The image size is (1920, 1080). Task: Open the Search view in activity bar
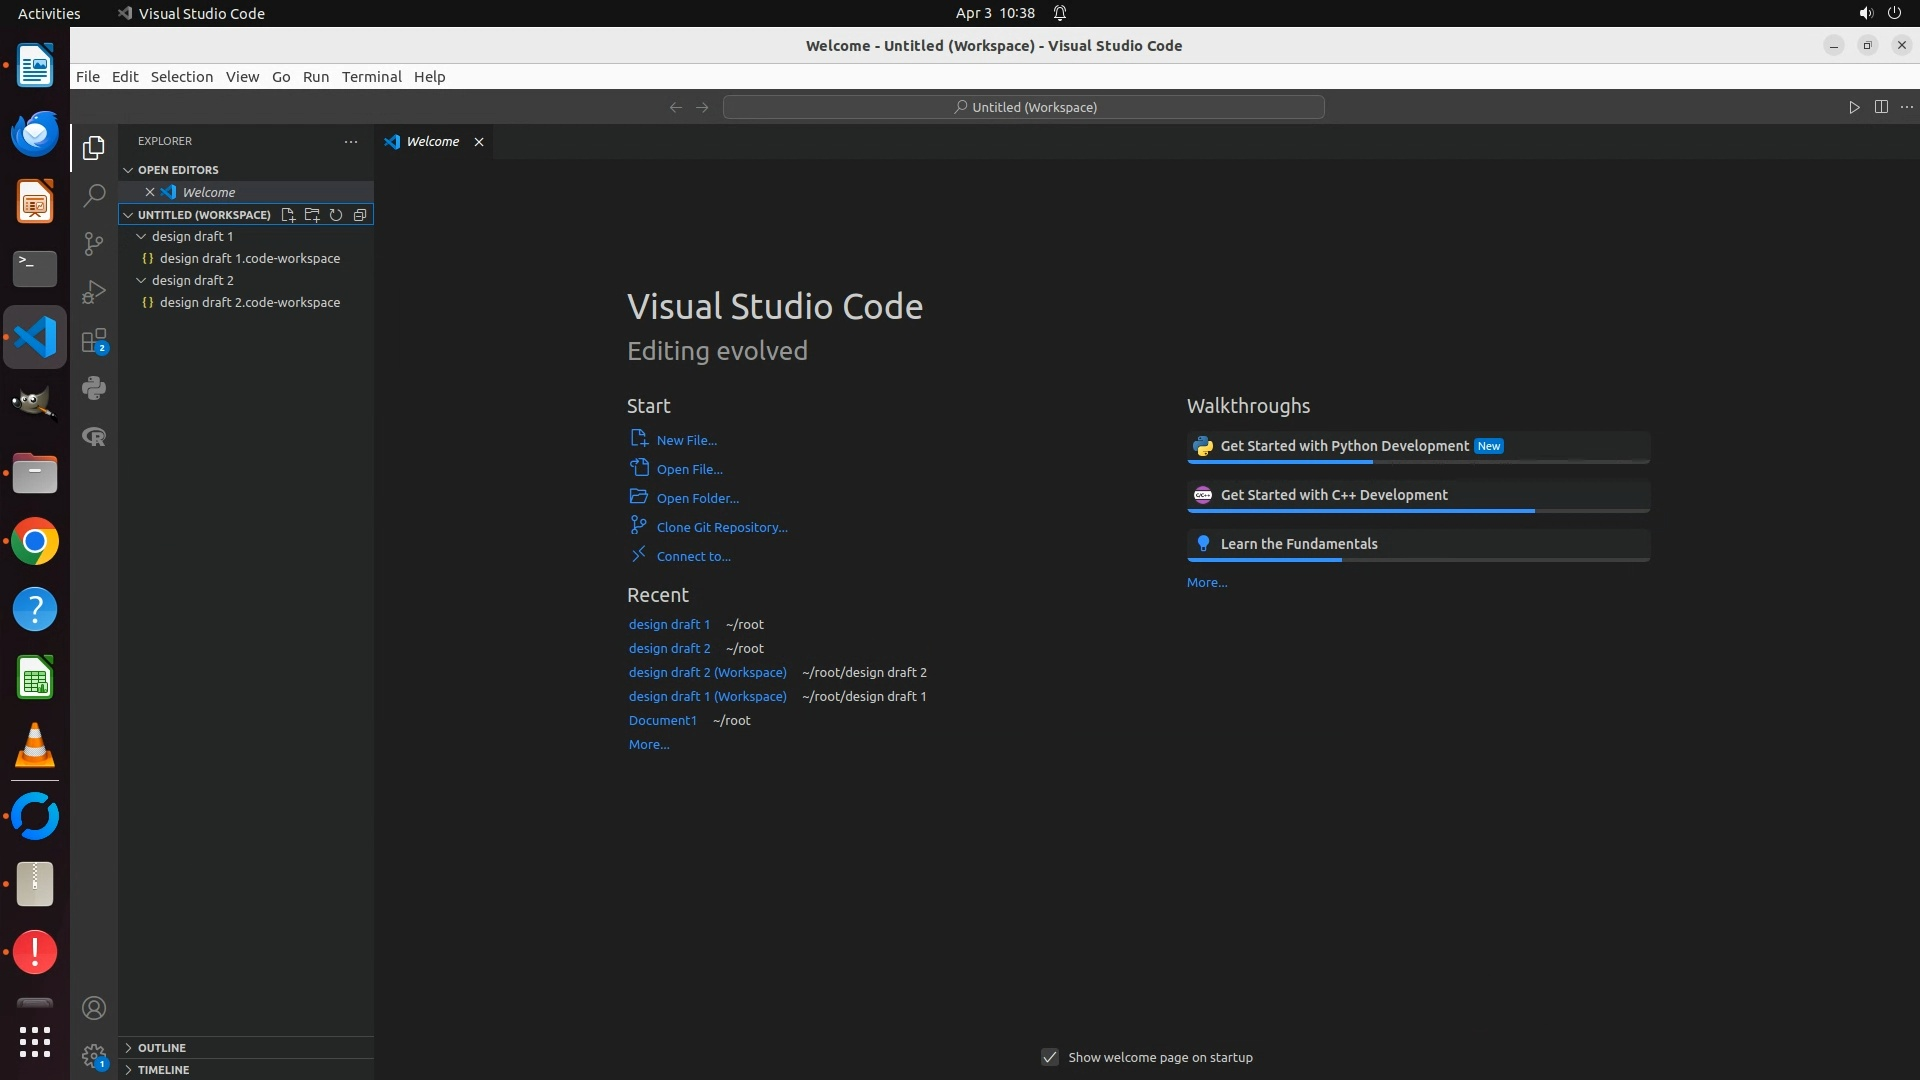pyautogui.click(x=94, y=195)
